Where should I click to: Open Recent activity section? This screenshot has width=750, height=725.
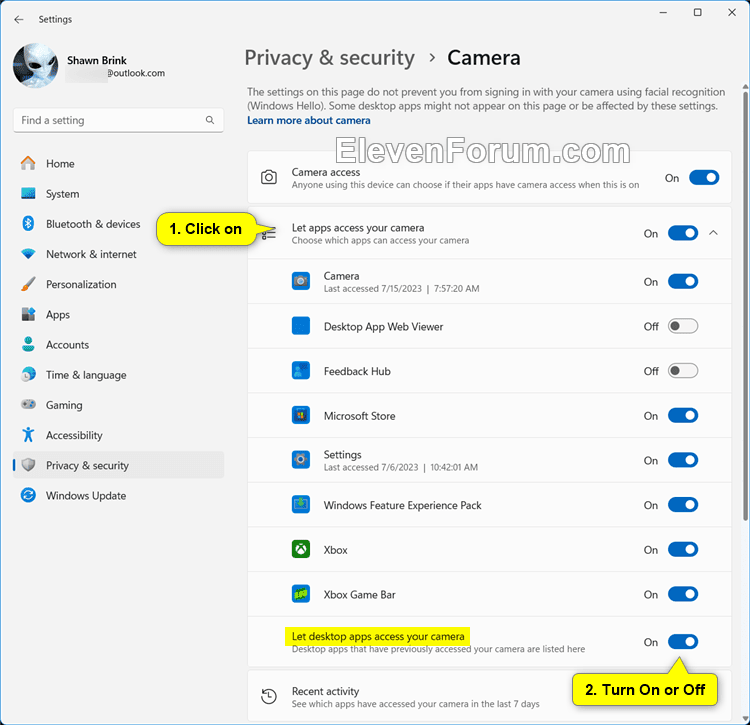[x=489, y=696]
